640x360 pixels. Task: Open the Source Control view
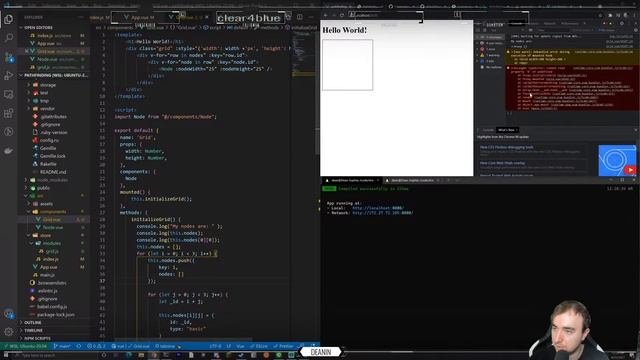(8, 57)
